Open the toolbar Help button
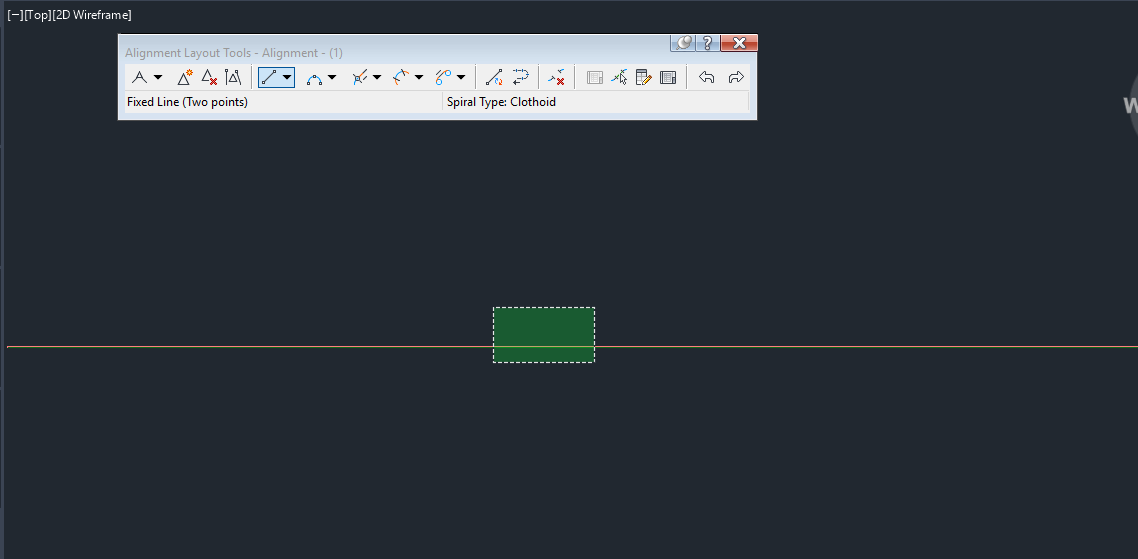The width and height of the screenshot is (1138, 559). coord(708,43)
